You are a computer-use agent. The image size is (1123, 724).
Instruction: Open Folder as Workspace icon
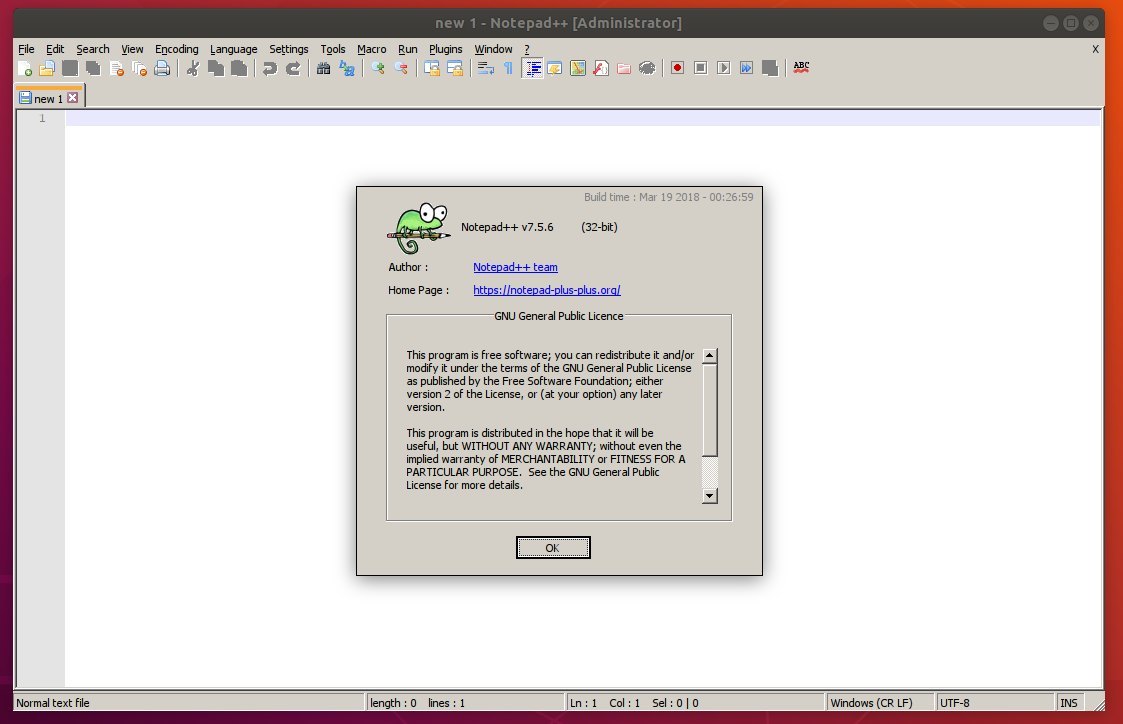coord(624,68)
